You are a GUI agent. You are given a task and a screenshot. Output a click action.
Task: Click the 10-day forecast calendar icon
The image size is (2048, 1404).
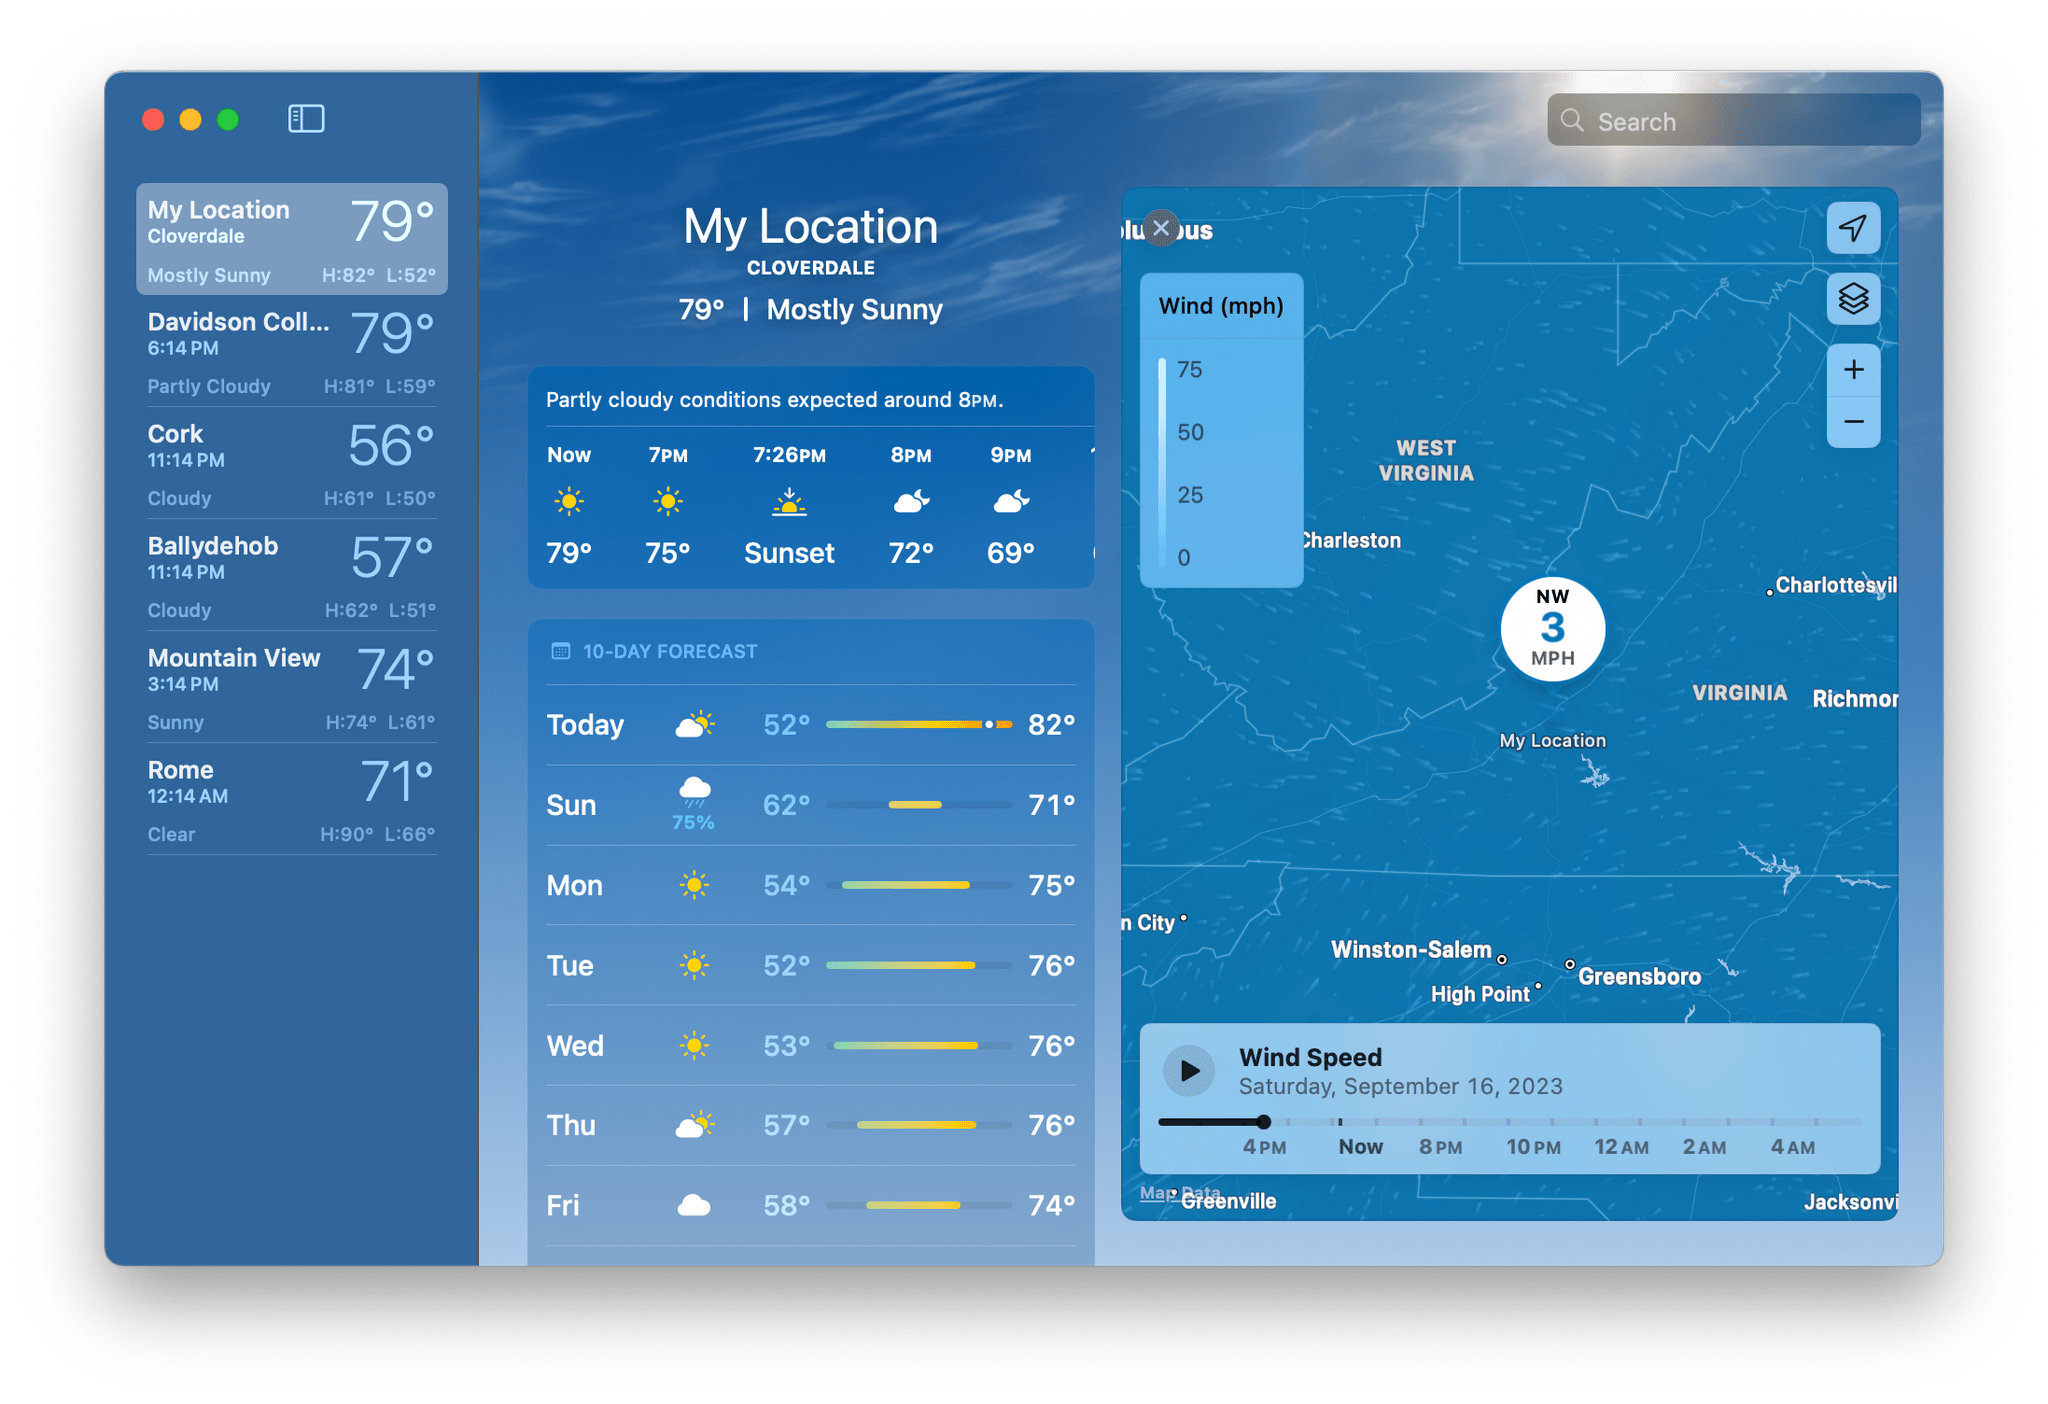click(x=557, y=651)
